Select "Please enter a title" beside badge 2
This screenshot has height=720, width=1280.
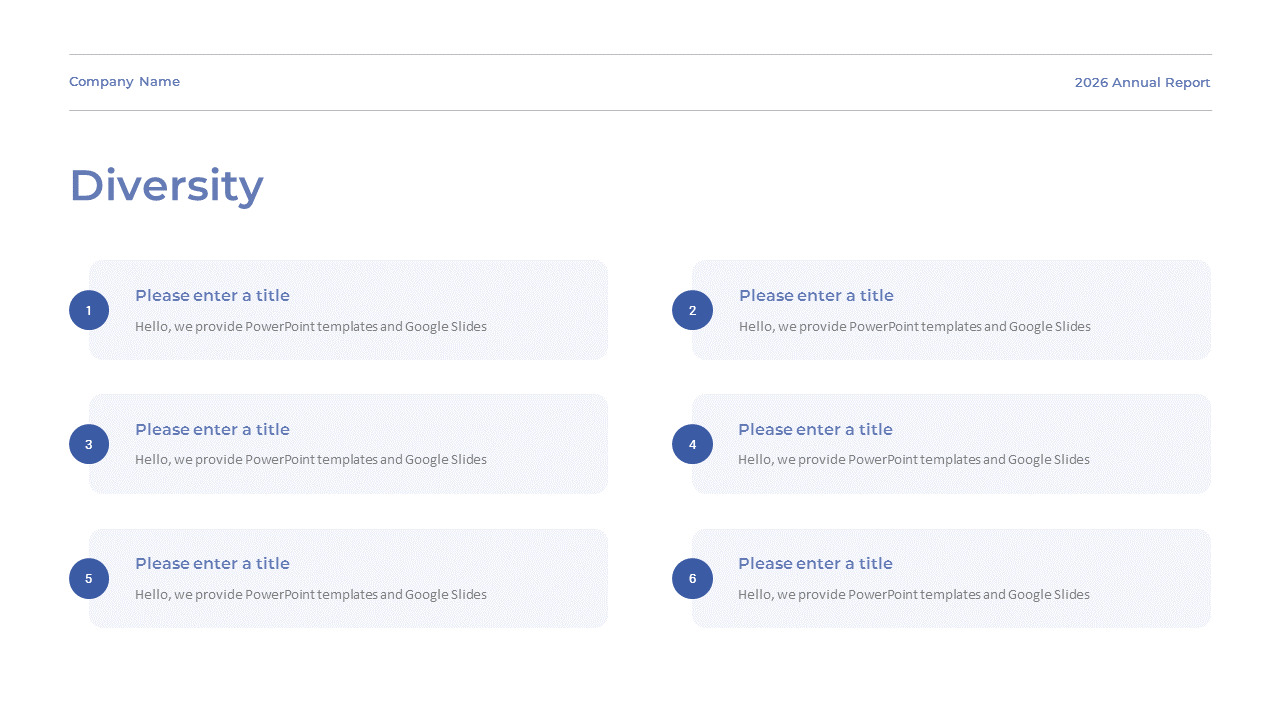(x=816, y=296)
